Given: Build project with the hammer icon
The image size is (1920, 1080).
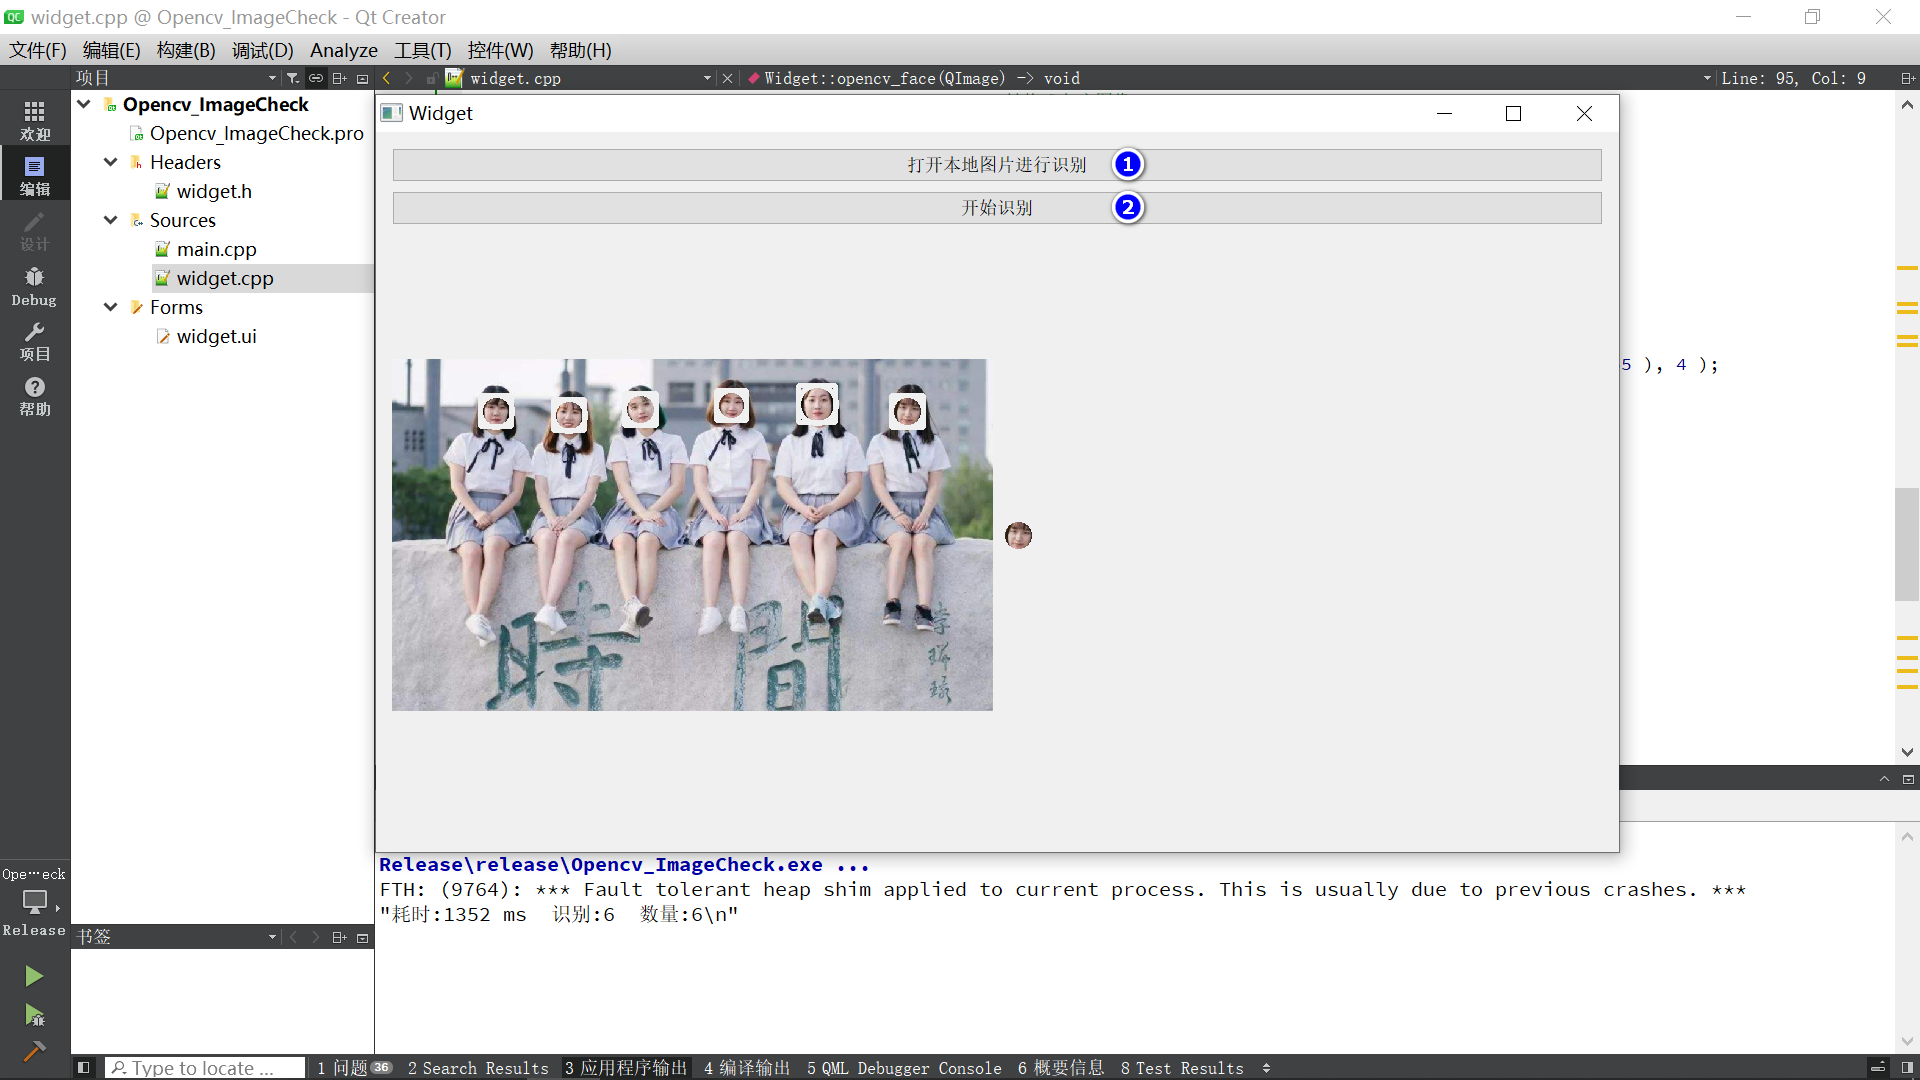Looking at the screenshot, I should coord(34,1051).
